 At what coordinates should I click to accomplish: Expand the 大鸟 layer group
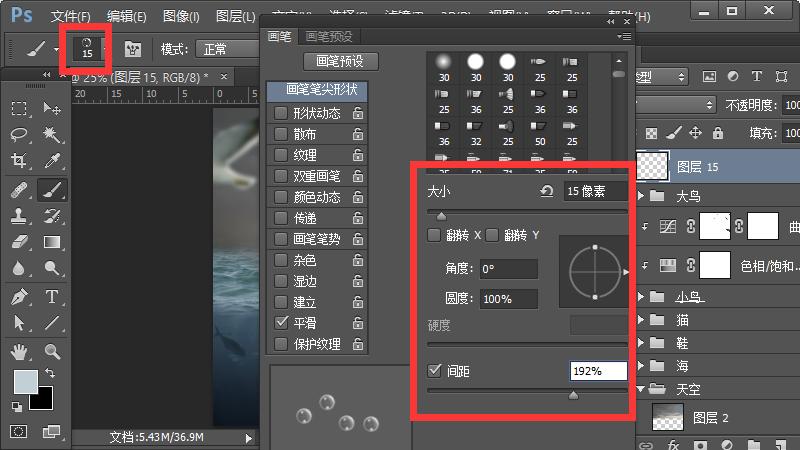click(x=642, y=196)
